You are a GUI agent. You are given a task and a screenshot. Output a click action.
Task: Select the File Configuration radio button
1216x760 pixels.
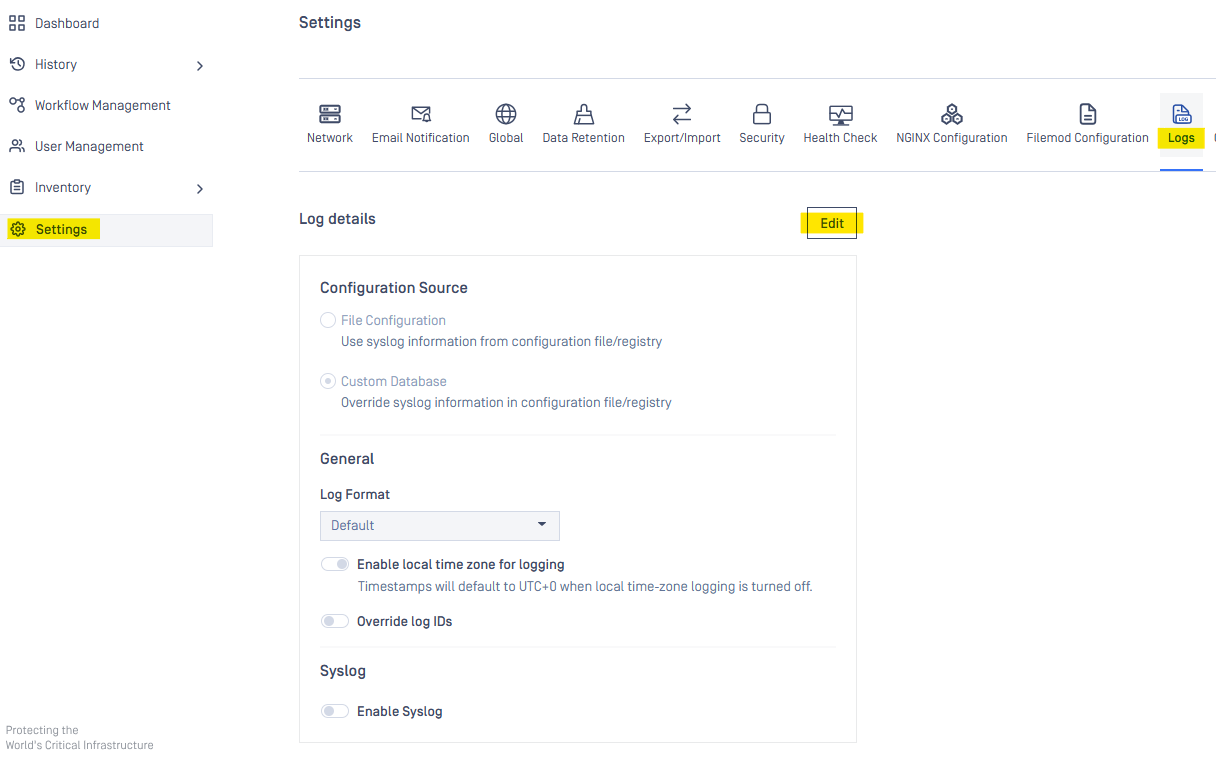328,320
